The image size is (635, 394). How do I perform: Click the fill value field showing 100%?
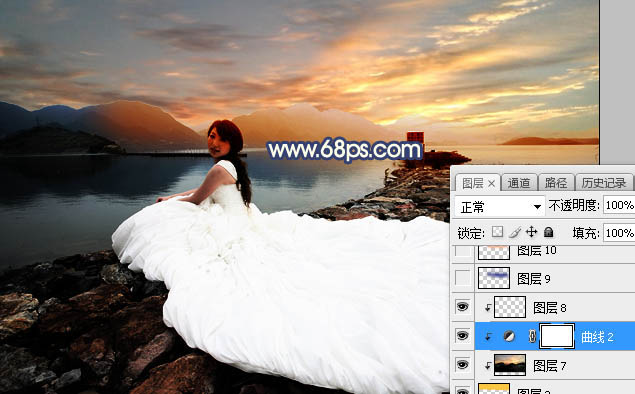coord(619,233)
